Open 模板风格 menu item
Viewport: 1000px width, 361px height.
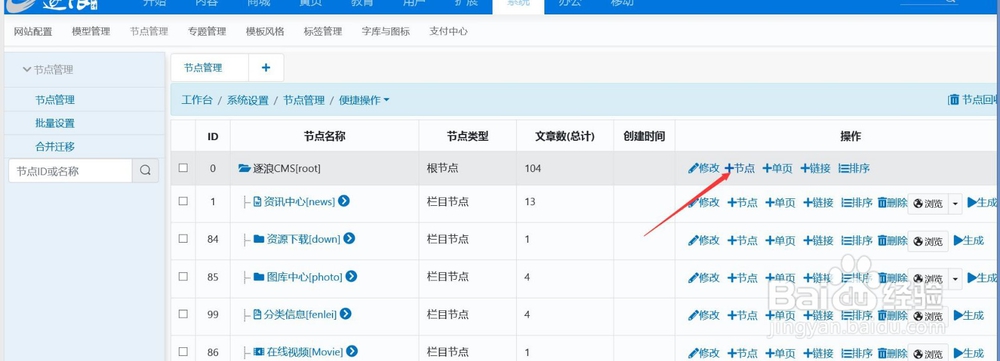coord(265,31)
